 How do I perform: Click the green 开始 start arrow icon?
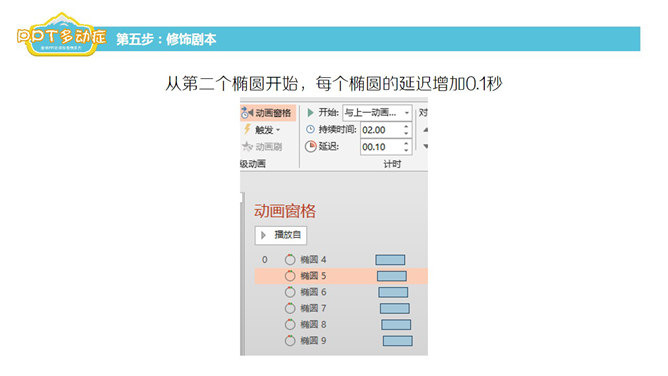point(310,112)
